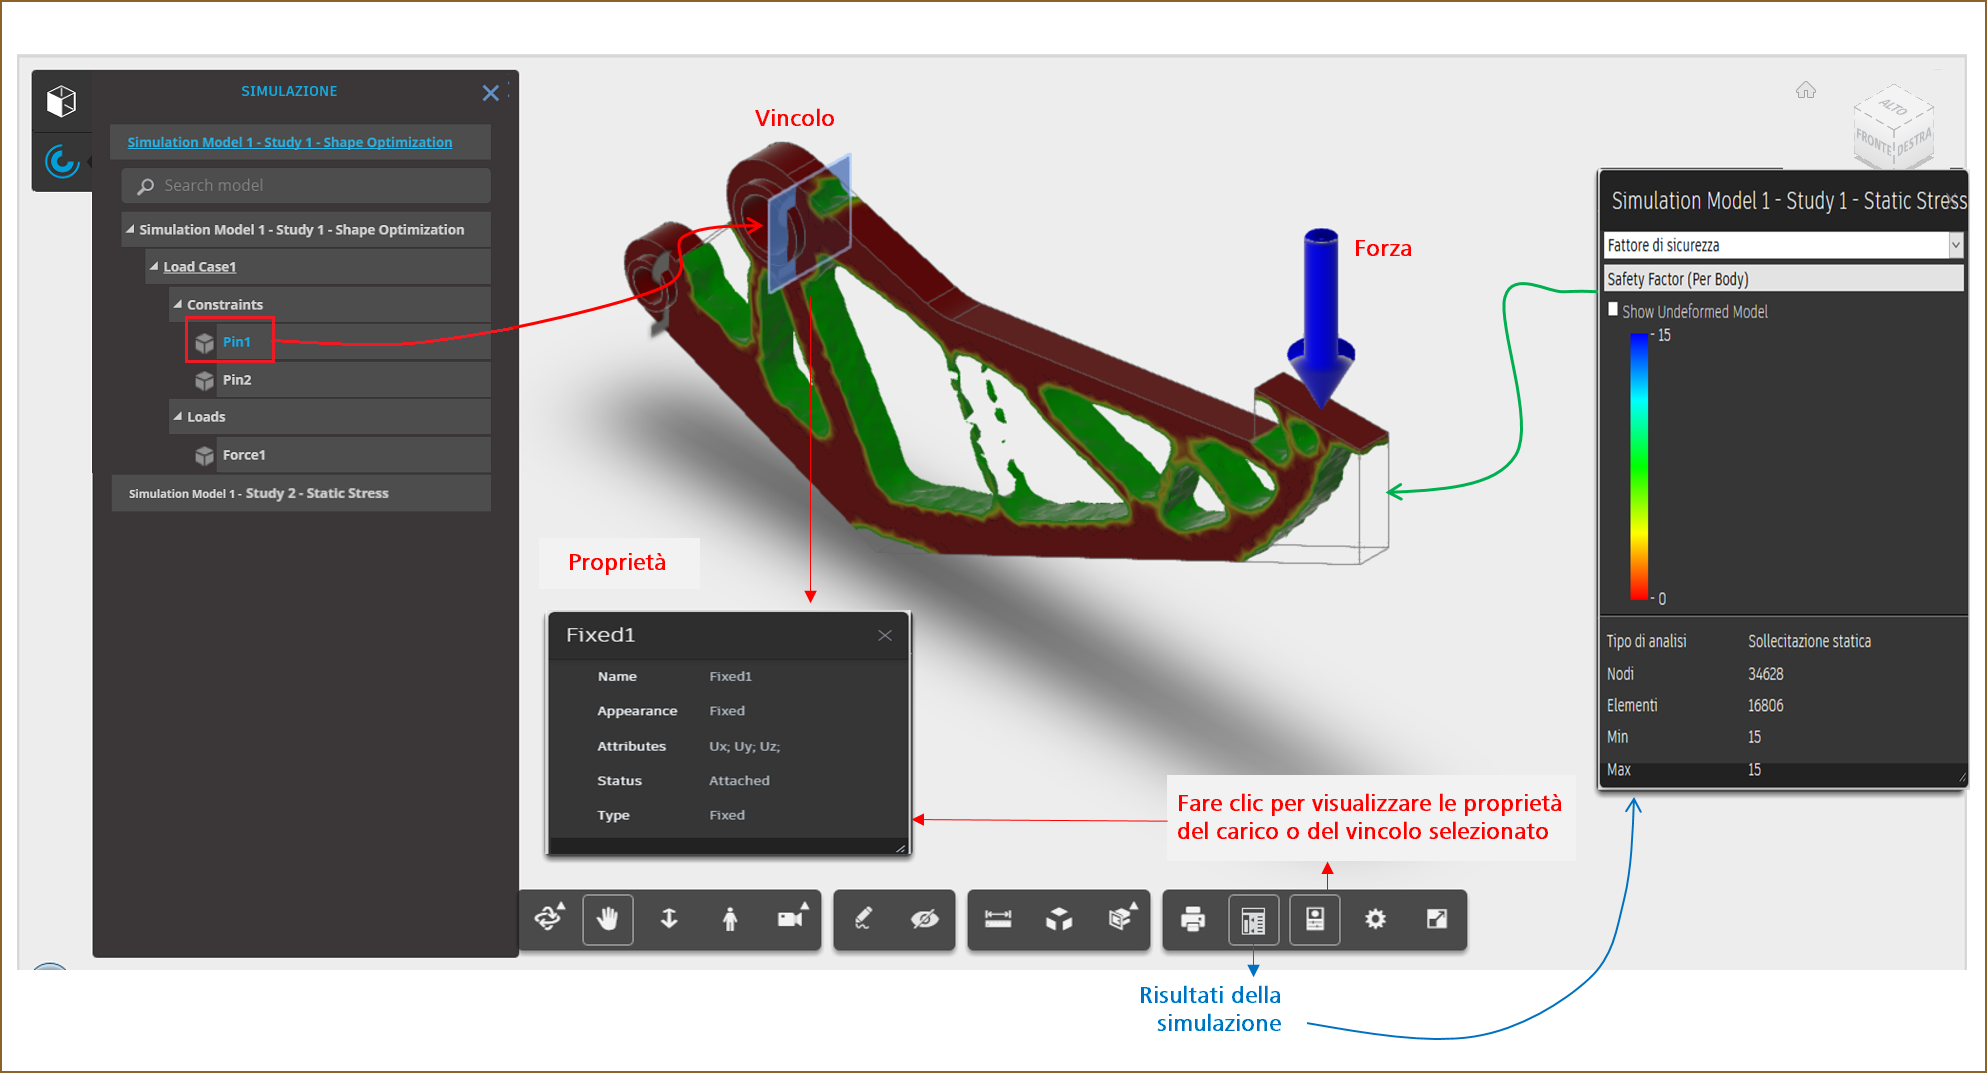Viewport: 1987px width, 1073px height.
Task: Hide markups using the eye-slash toggle
Action: (x=925, y=918)
